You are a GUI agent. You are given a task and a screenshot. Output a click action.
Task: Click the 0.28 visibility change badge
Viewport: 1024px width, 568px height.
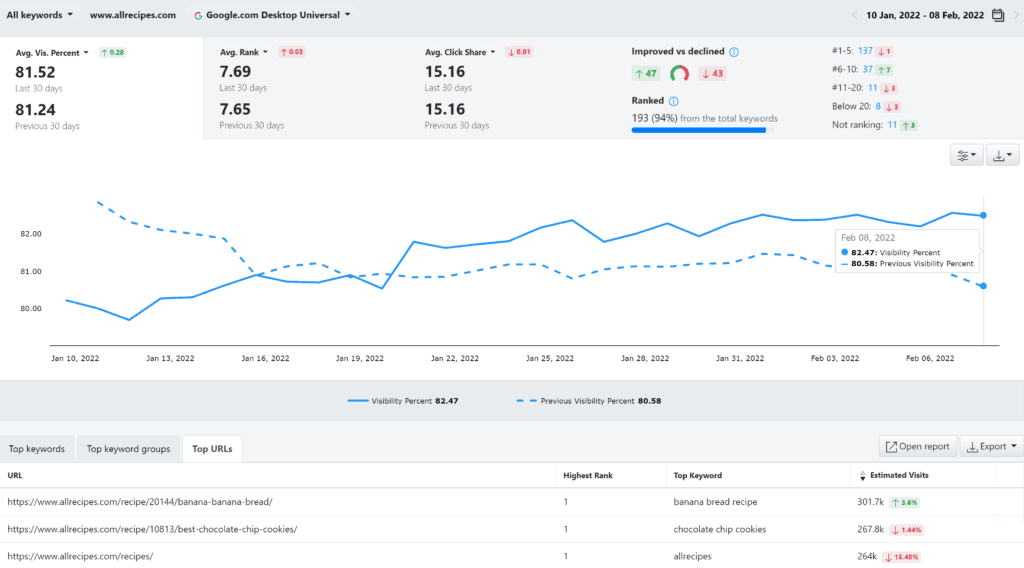pyautogui.click(x=112, y=52)
